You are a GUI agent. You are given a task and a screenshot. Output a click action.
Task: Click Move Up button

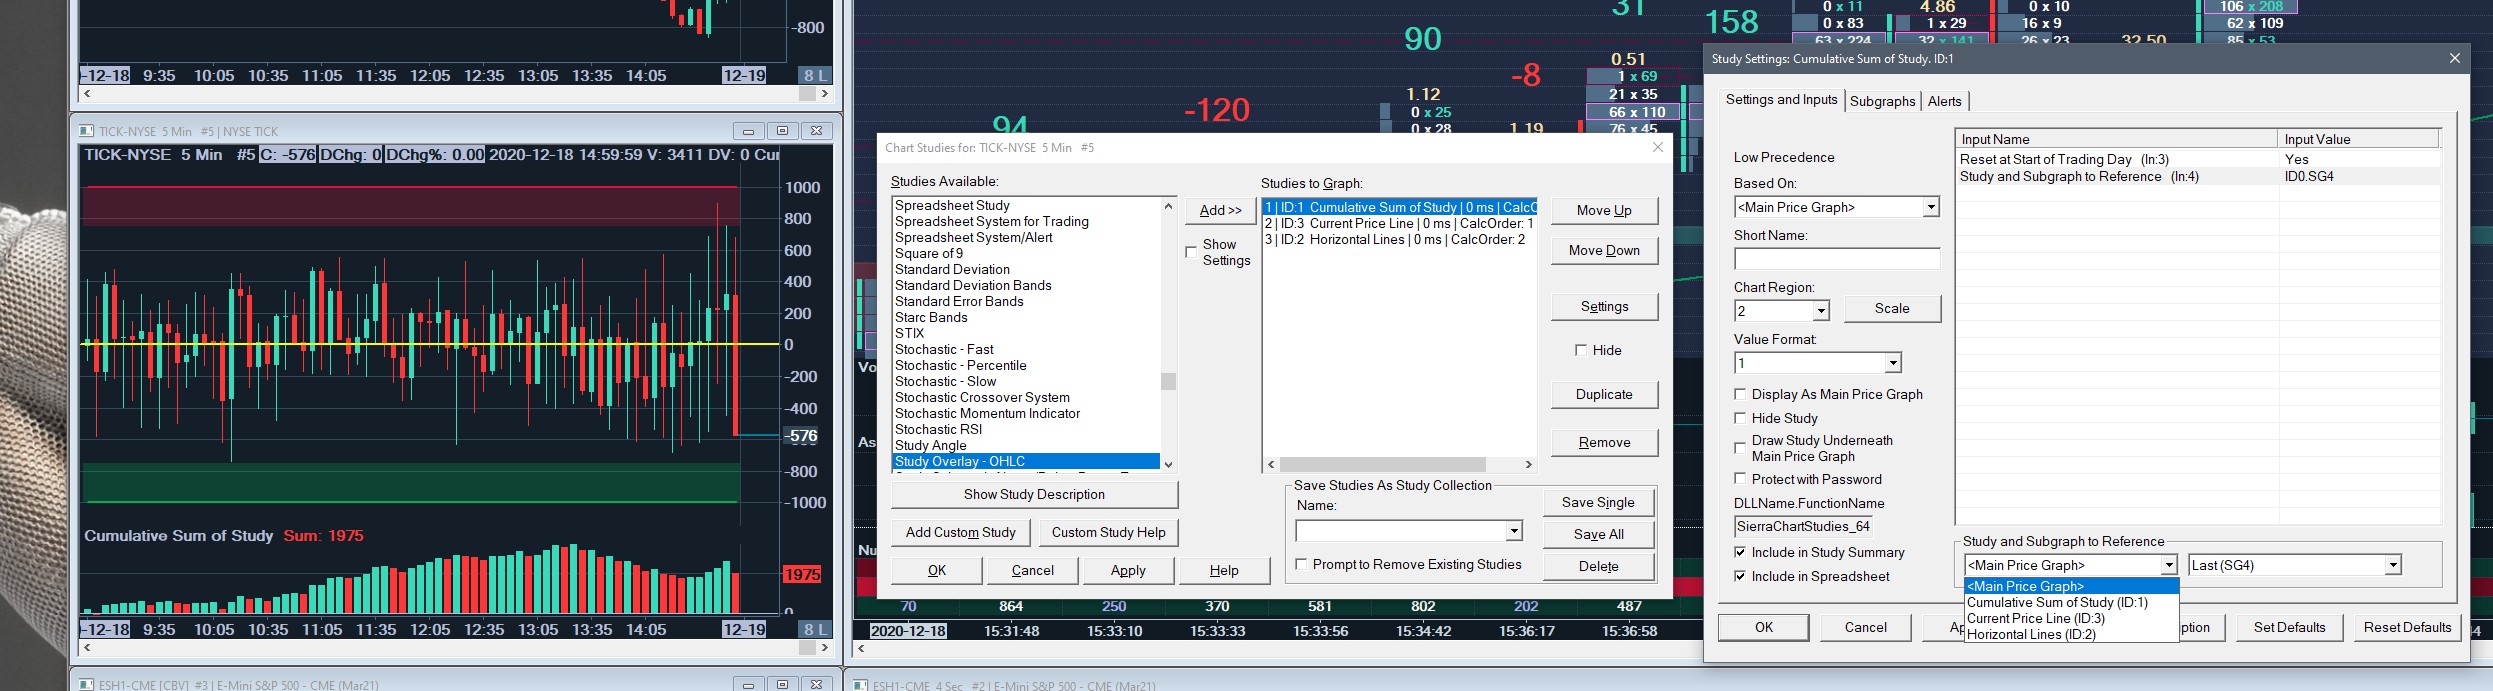click(1604, 210)
